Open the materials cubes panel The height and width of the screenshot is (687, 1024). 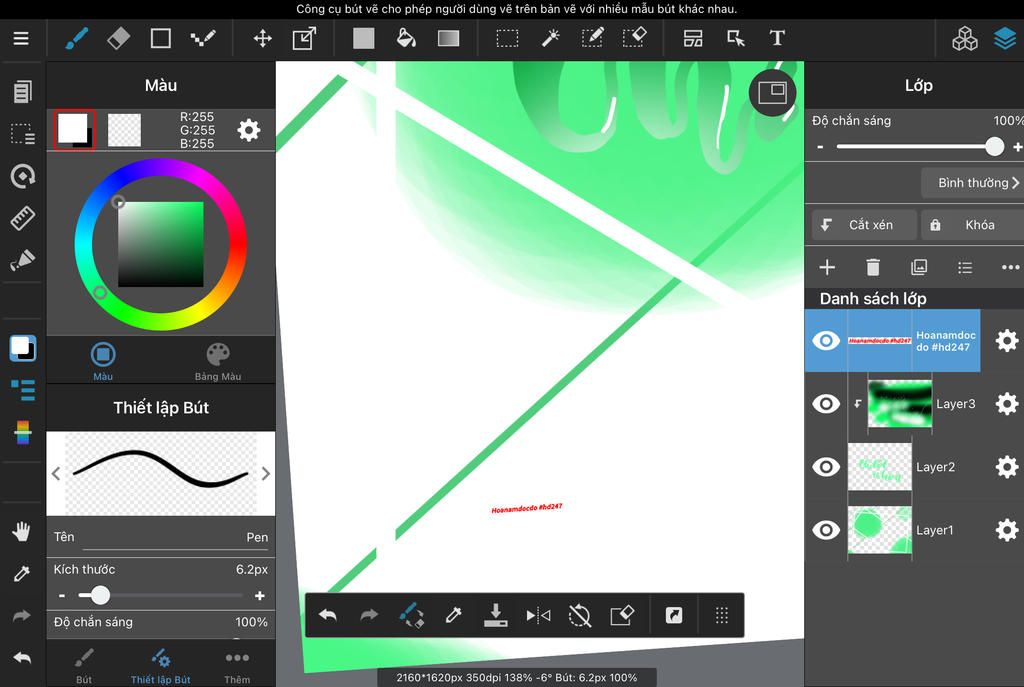pyautogui.click(x=965, y=38)
